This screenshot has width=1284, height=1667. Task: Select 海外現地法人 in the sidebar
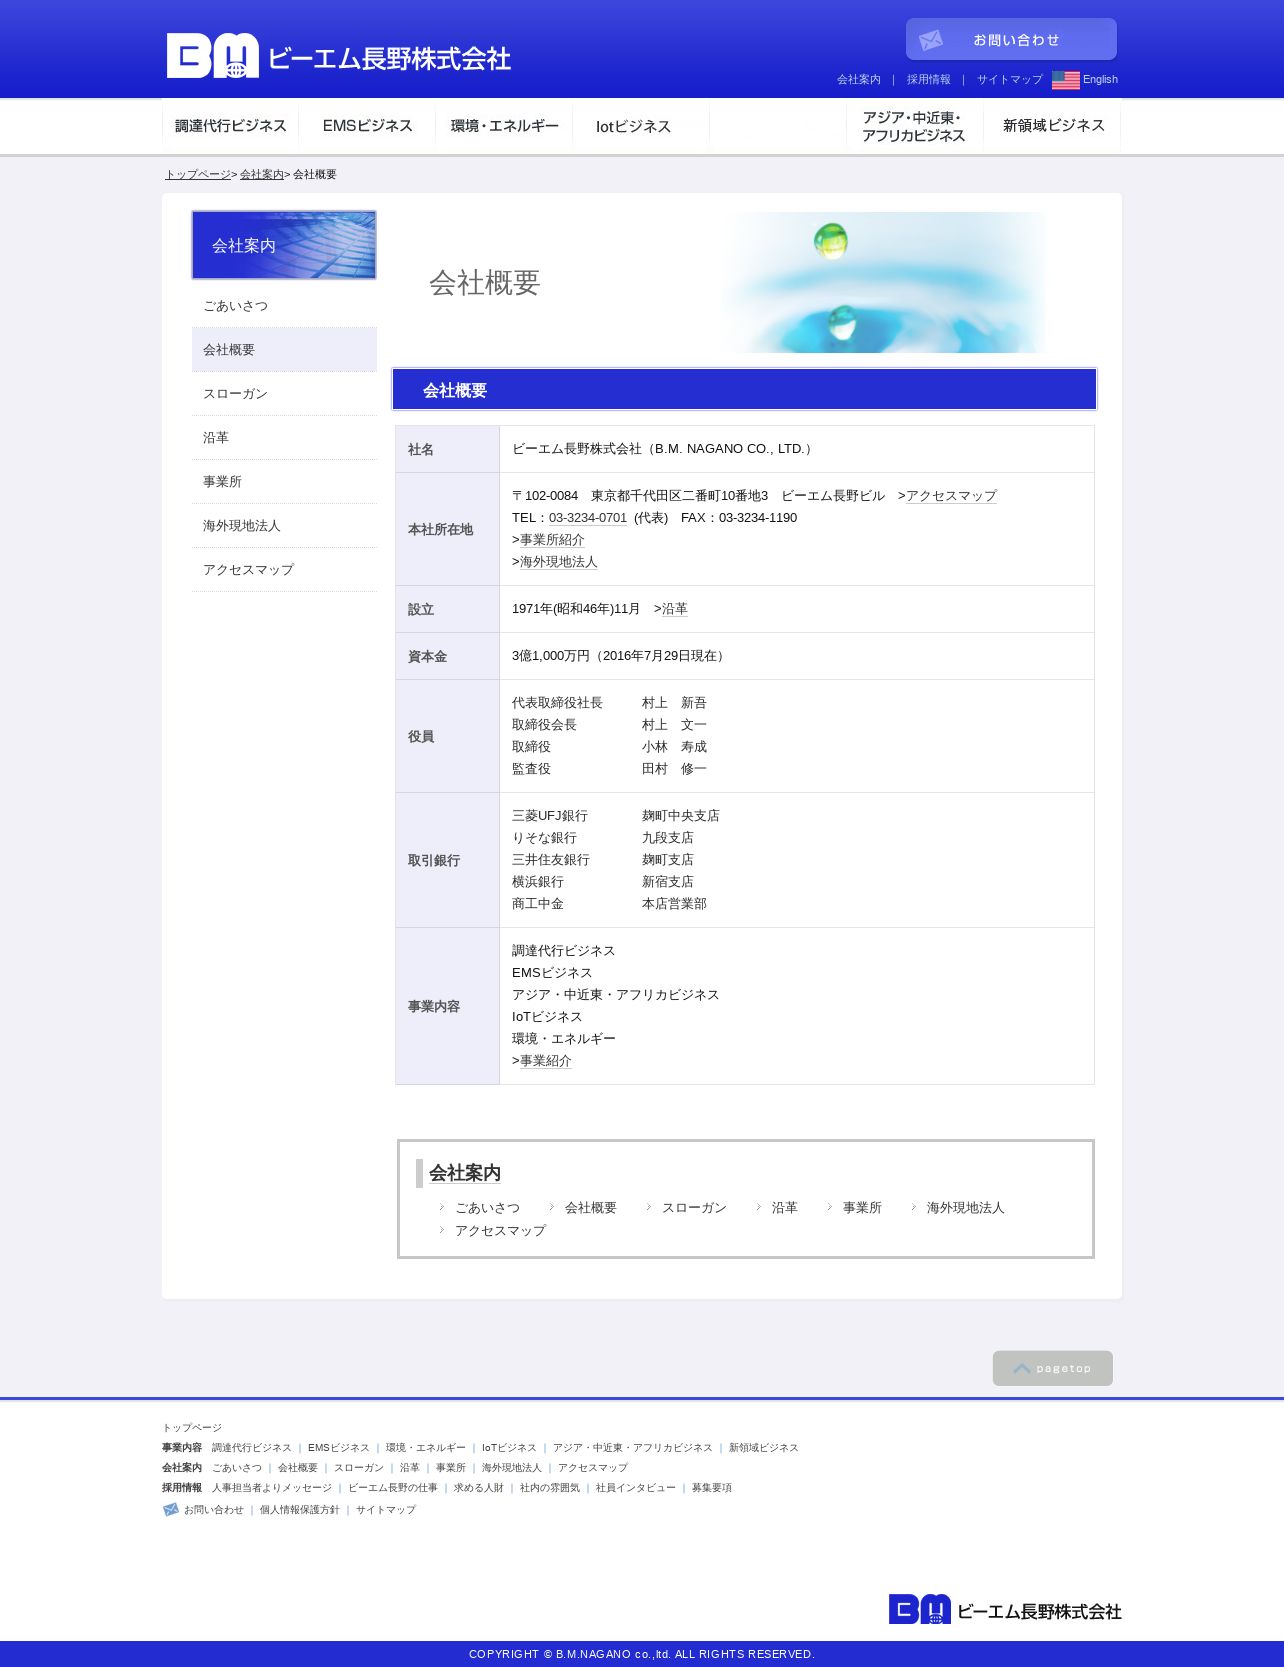tap(284, 526)
